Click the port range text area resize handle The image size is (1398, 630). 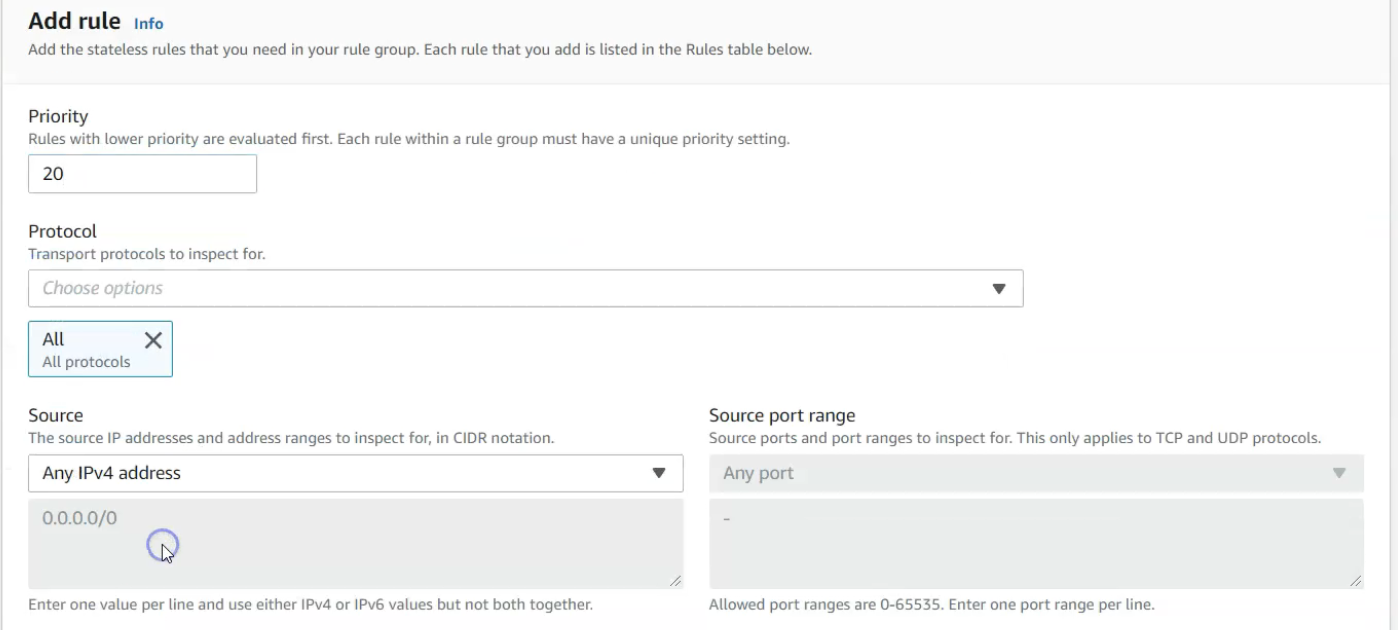(1356, 581)
